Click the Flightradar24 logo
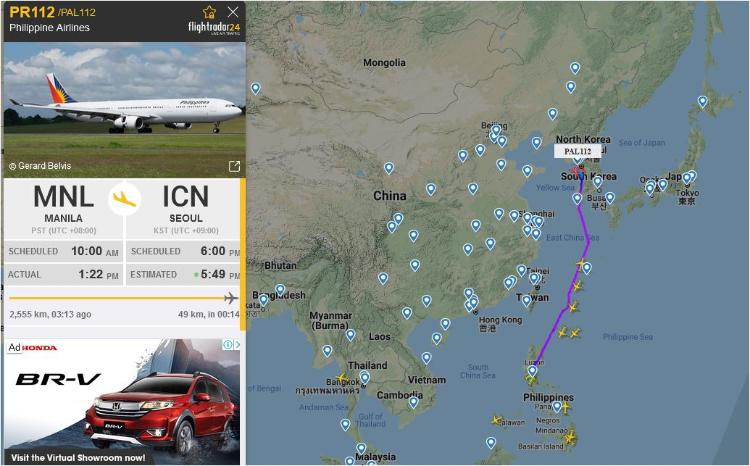Image resolution: width=750 pixels, height=466 pixels. (214, 28)
